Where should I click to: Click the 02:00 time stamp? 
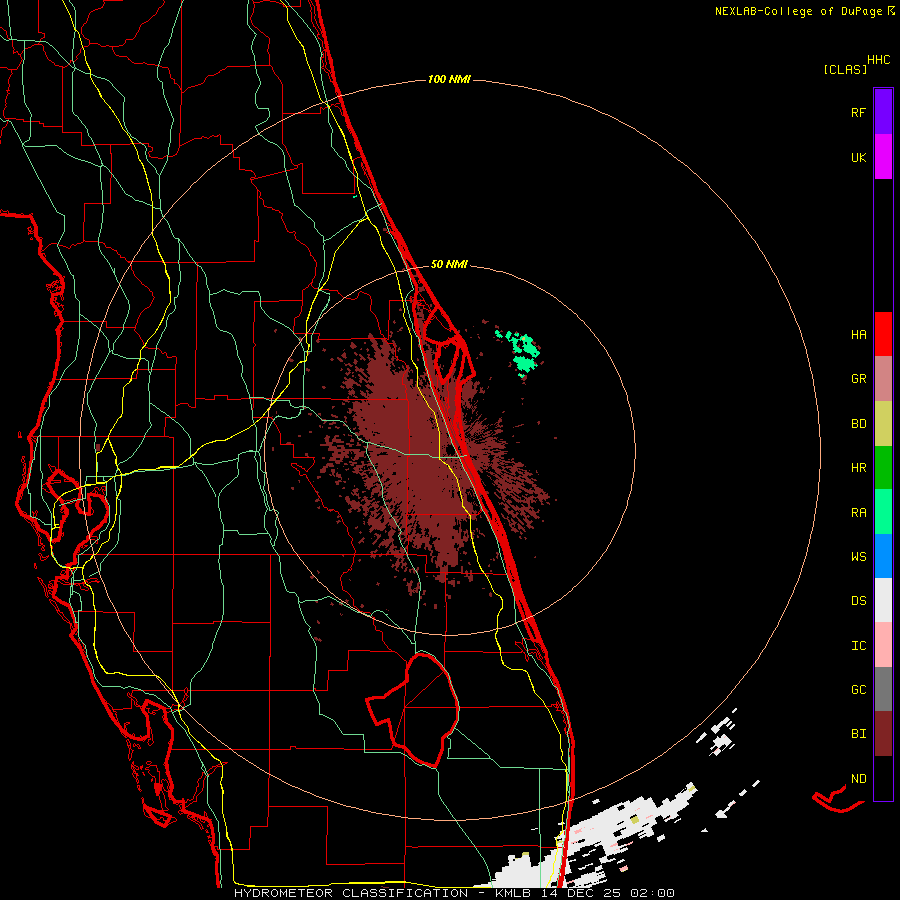click(x=652, y=893)
